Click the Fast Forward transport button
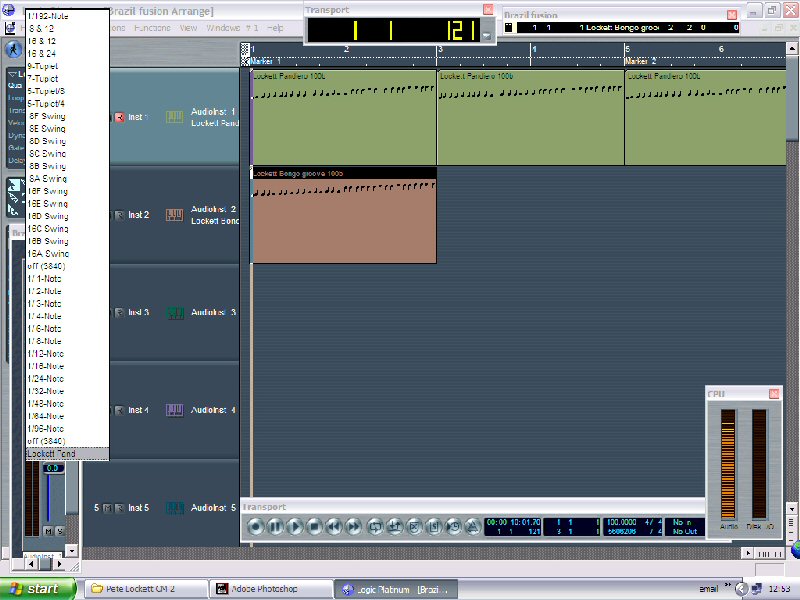The image size is (800, 600). coord(353,526)
